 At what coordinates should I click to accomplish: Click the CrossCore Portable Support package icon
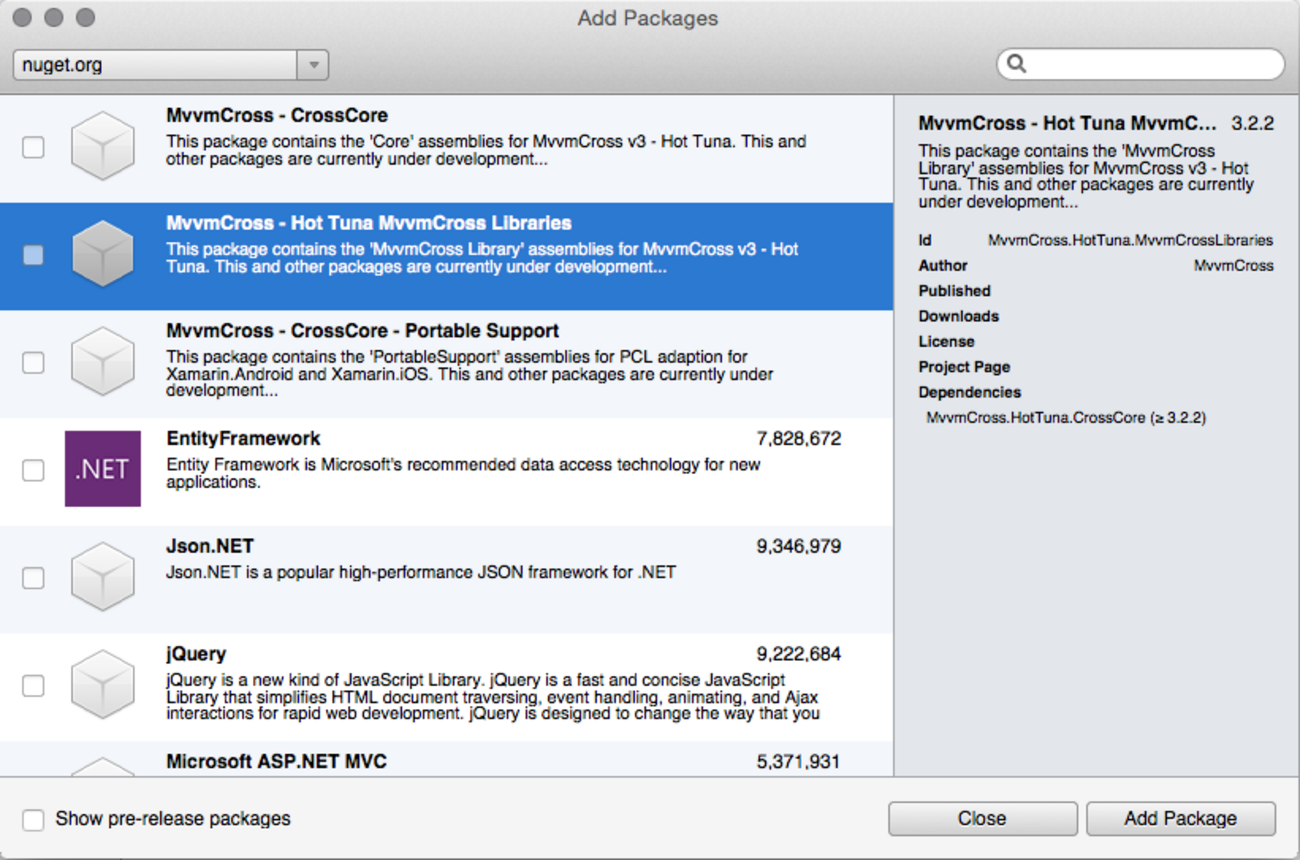[103, 362]
